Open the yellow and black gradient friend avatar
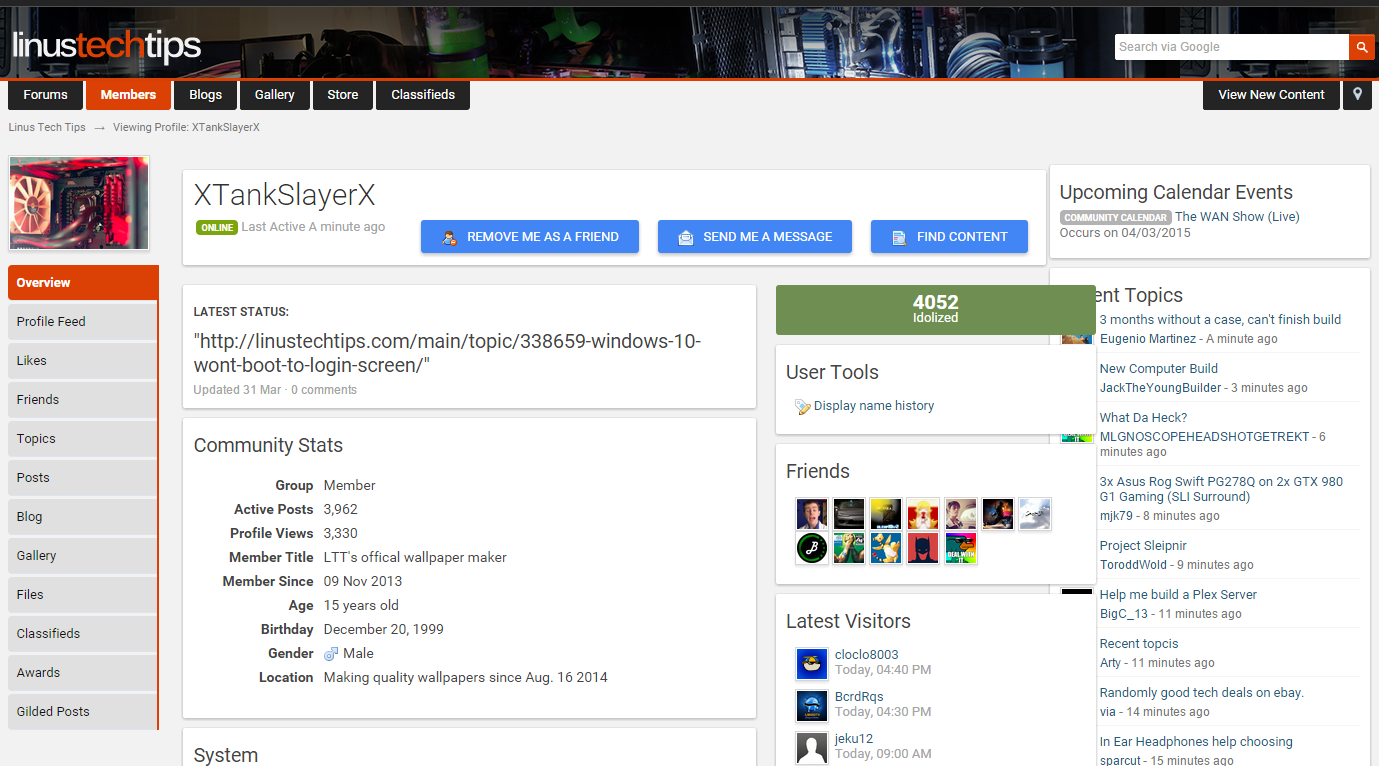 [886, 514]
